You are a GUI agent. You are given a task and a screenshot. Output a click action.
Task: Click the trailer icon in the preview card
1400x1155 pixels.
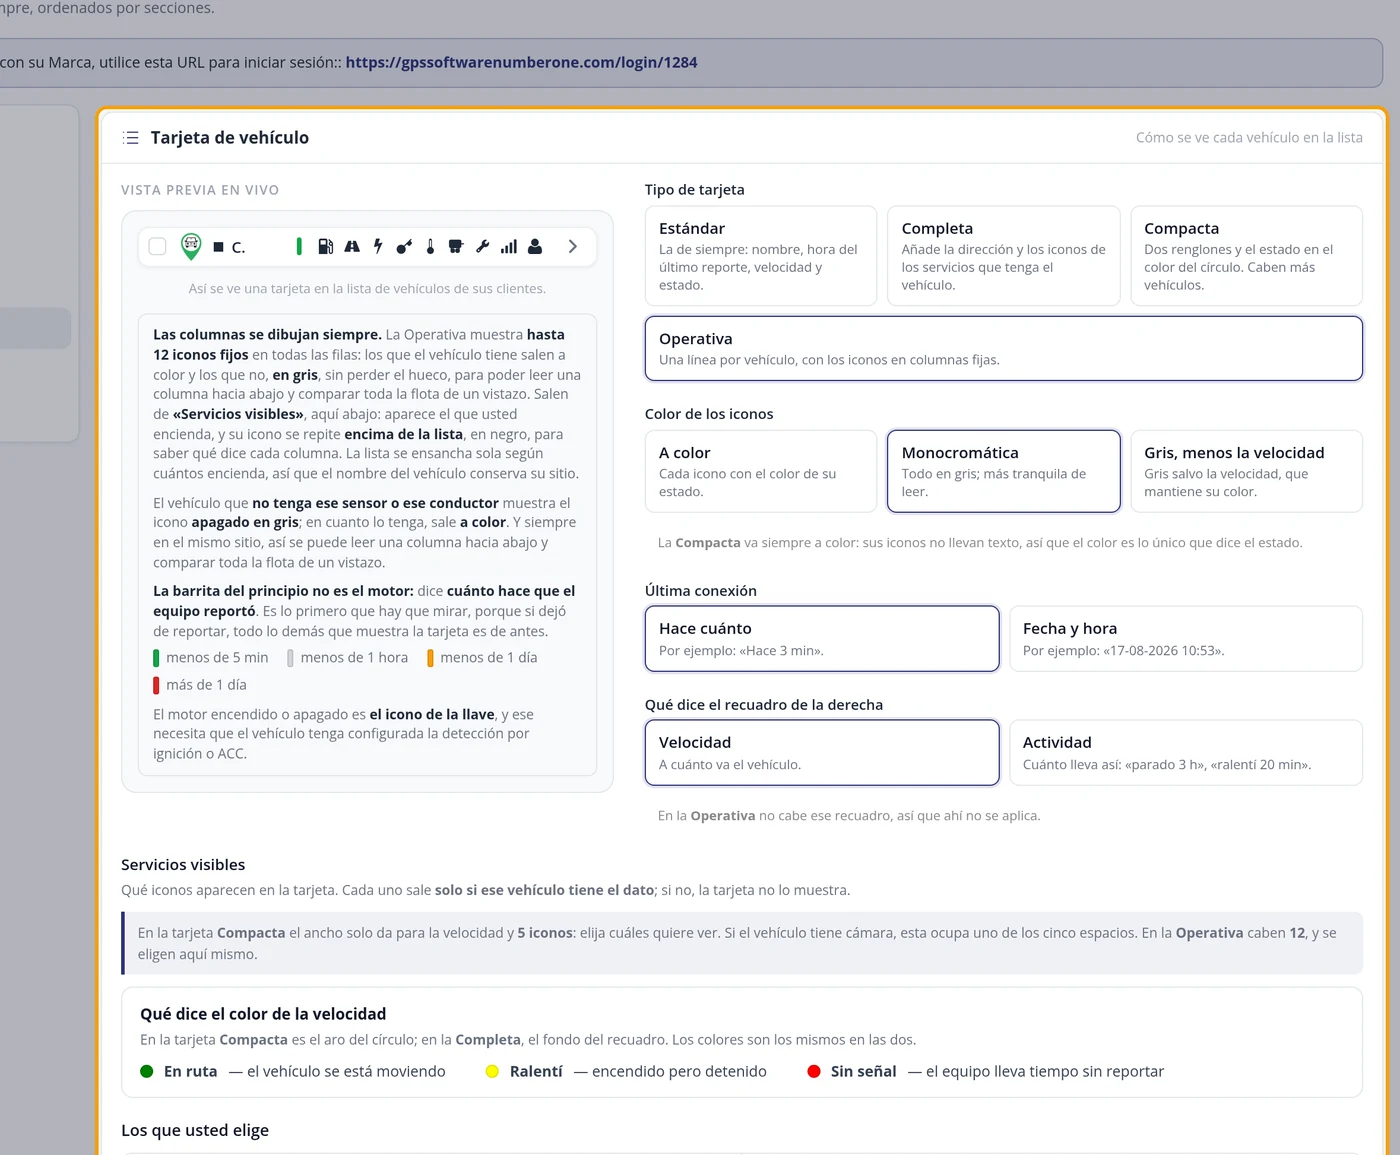click(456, 246)
